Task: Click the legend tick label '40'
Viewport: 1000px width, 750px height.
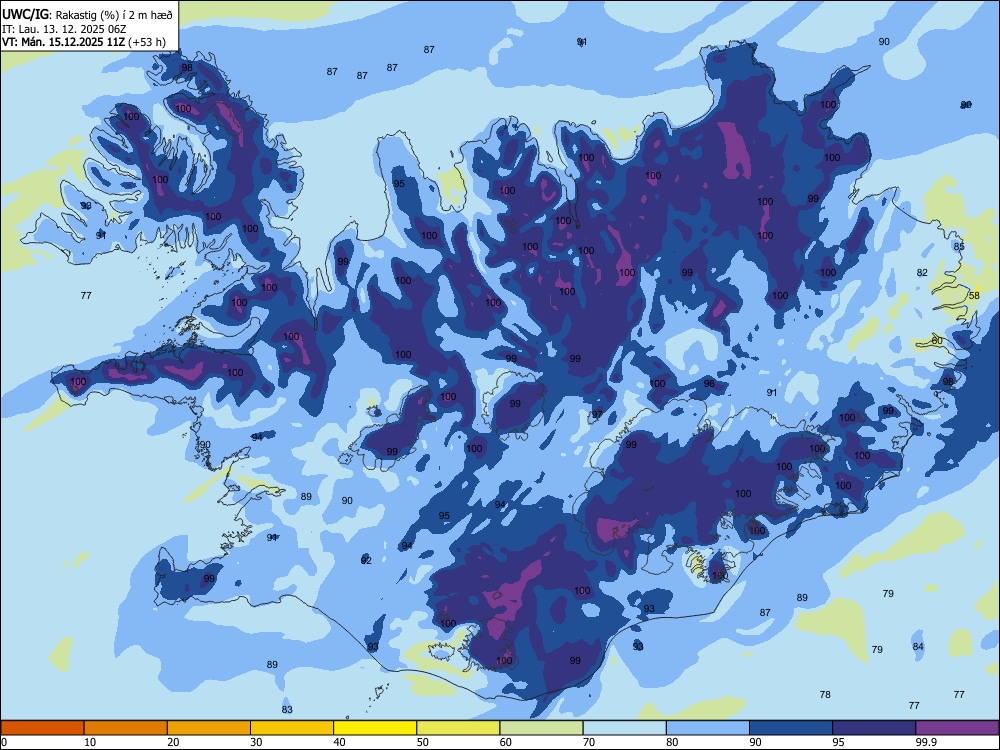Action: tap(339, 742)
